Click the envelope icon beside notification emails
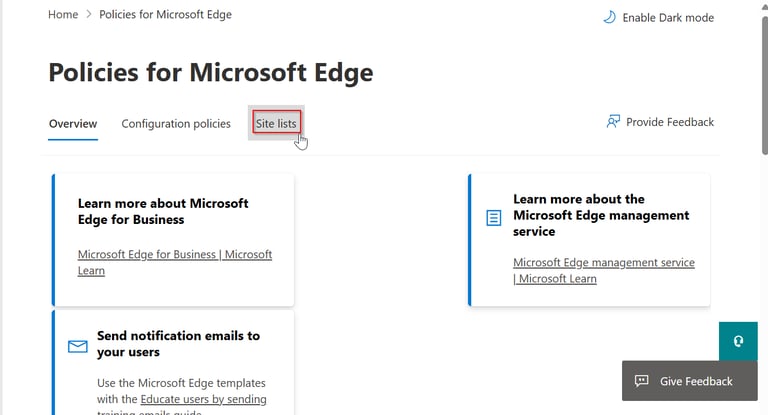The image size is (768, 415). (78, 346)
